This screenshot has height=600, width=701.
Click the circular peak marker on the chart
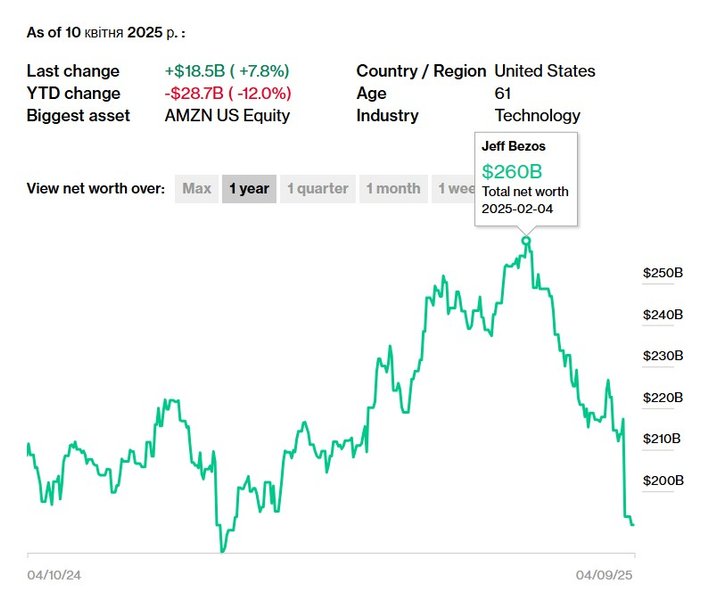(x=527, y=241)
